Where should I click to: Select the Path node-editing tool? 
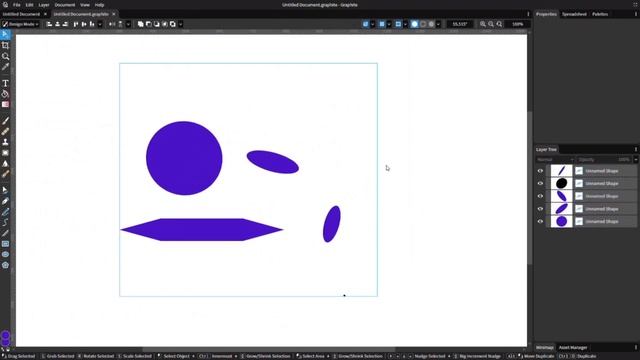point(5,190)
